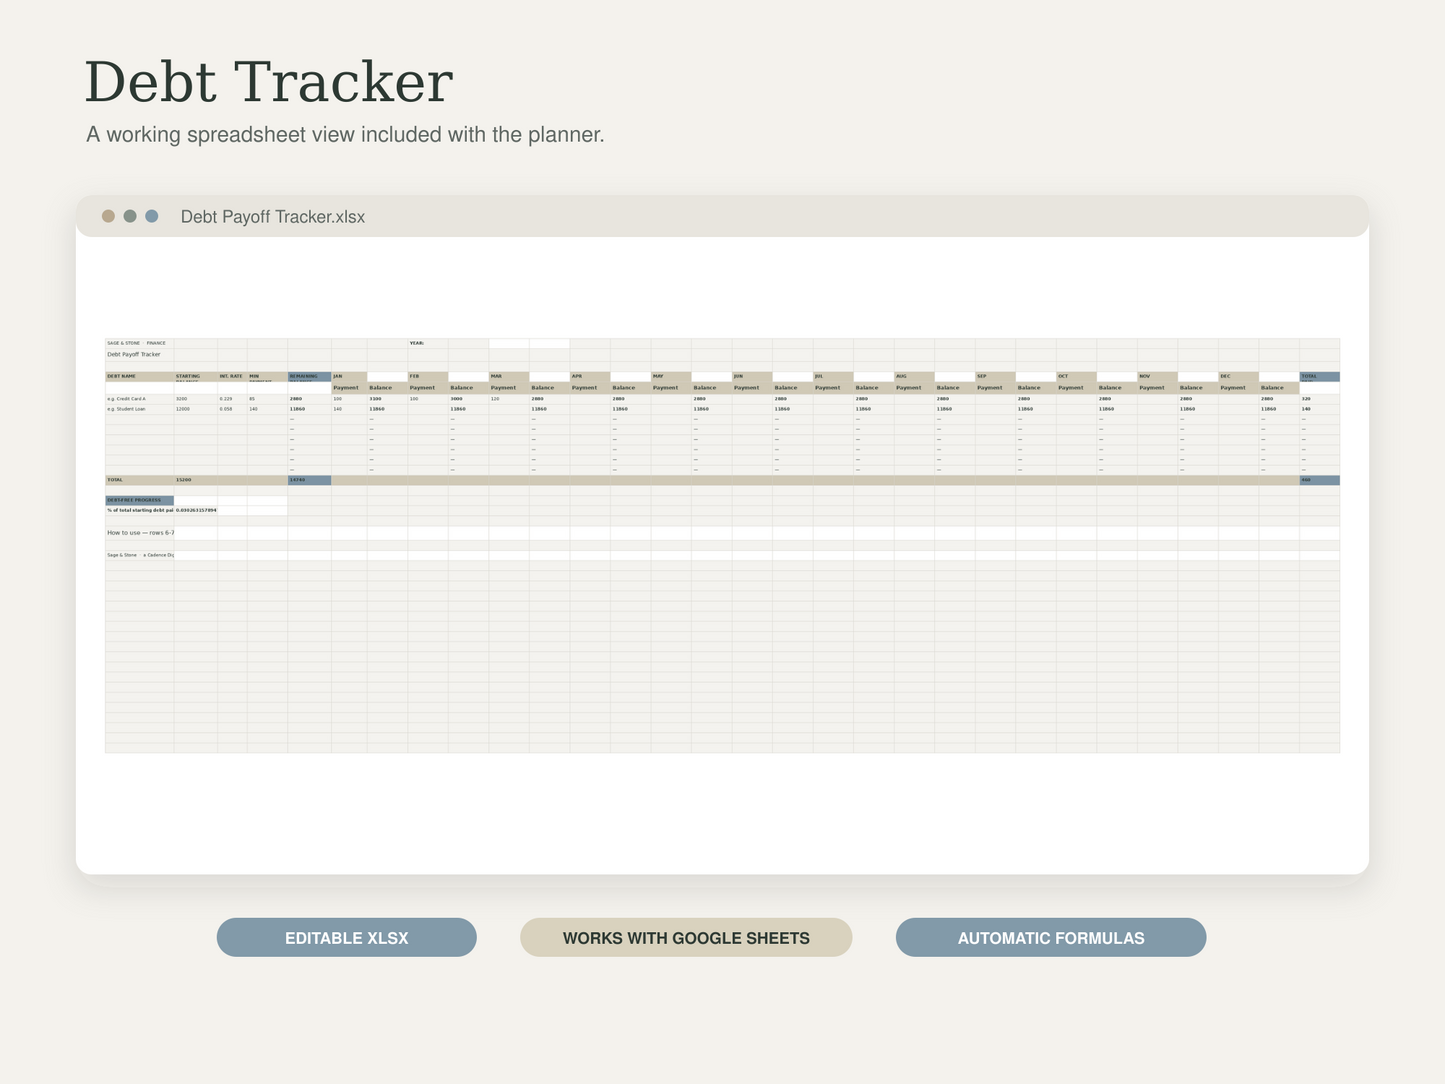
Task: Select the 12000 starting balance cell
Action: (195, 409)
